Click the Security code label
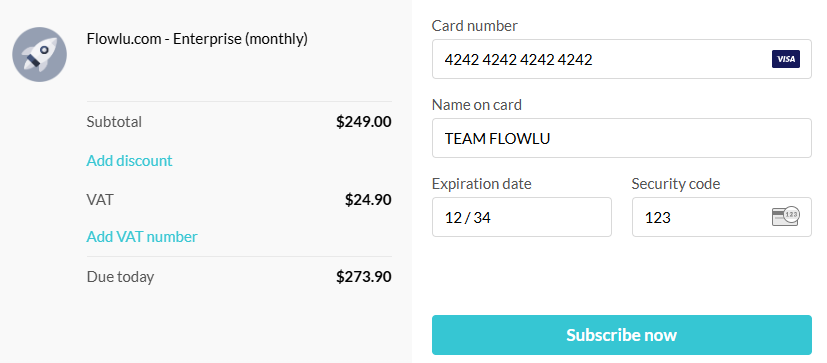This screenshot has height=363, width=827. [x=676, y=184]
